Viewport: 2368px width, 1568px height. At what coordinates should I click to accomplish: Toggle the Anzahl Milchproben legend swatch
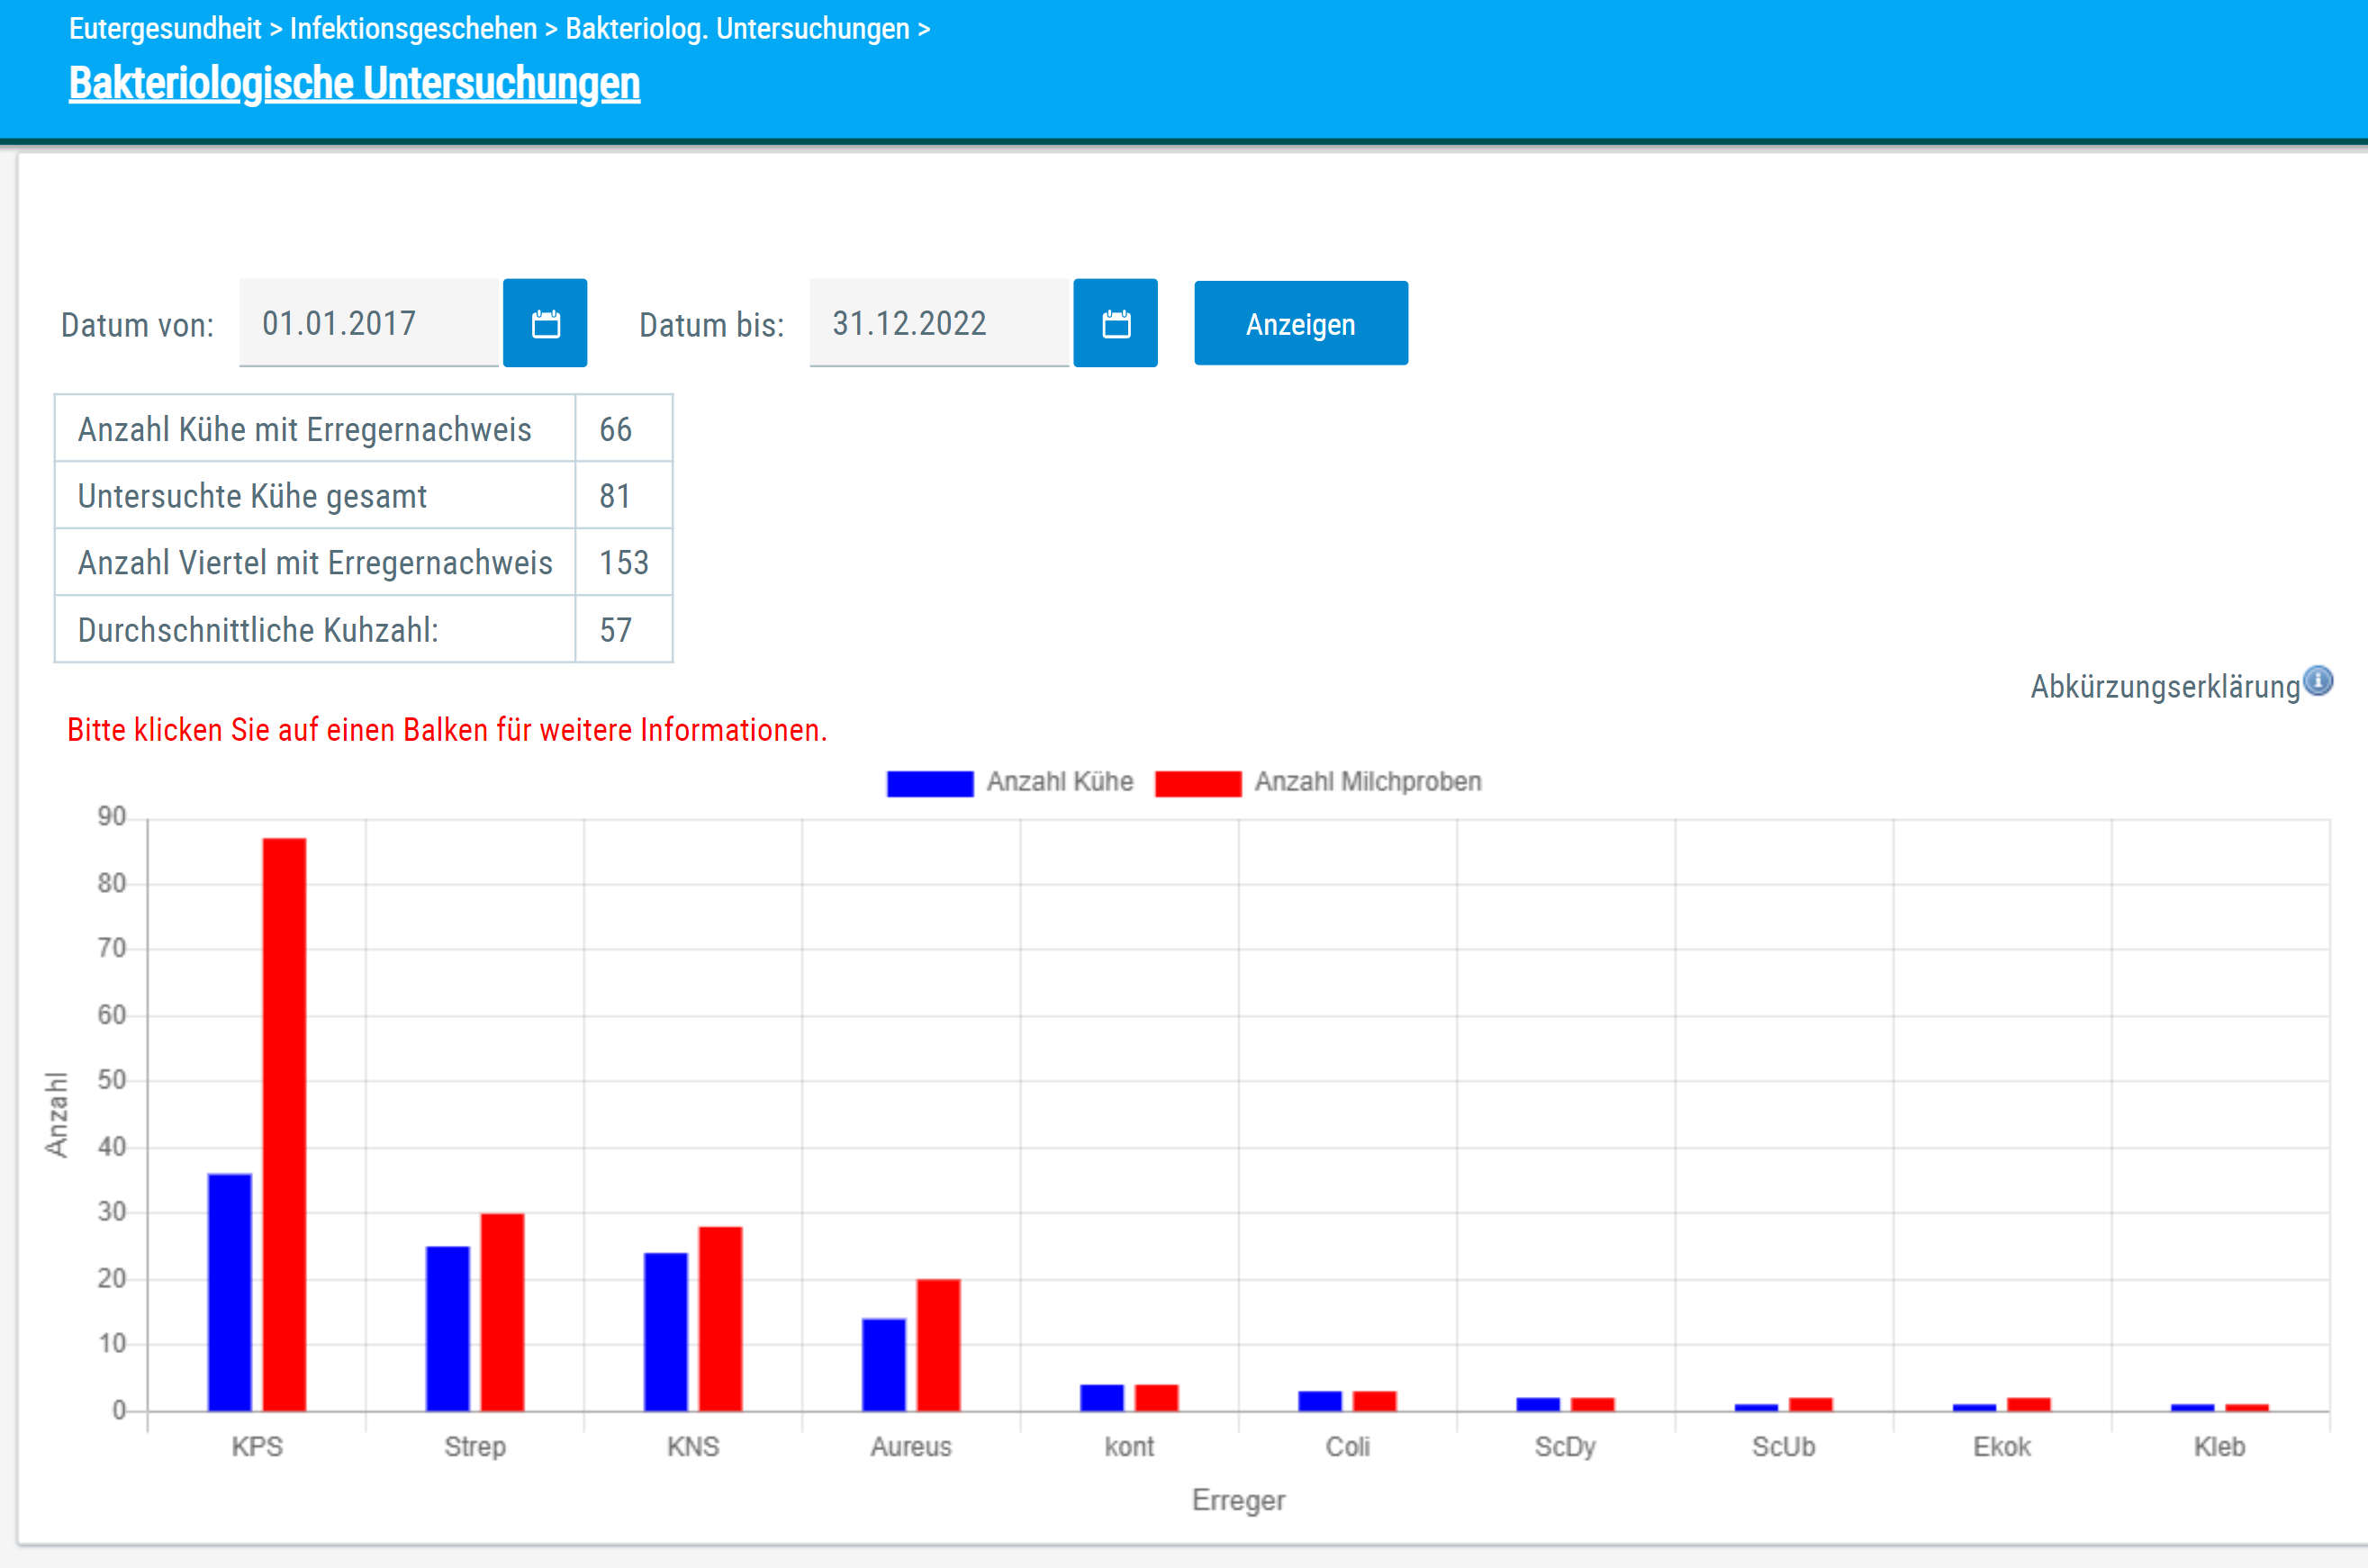click(1198, 783)
